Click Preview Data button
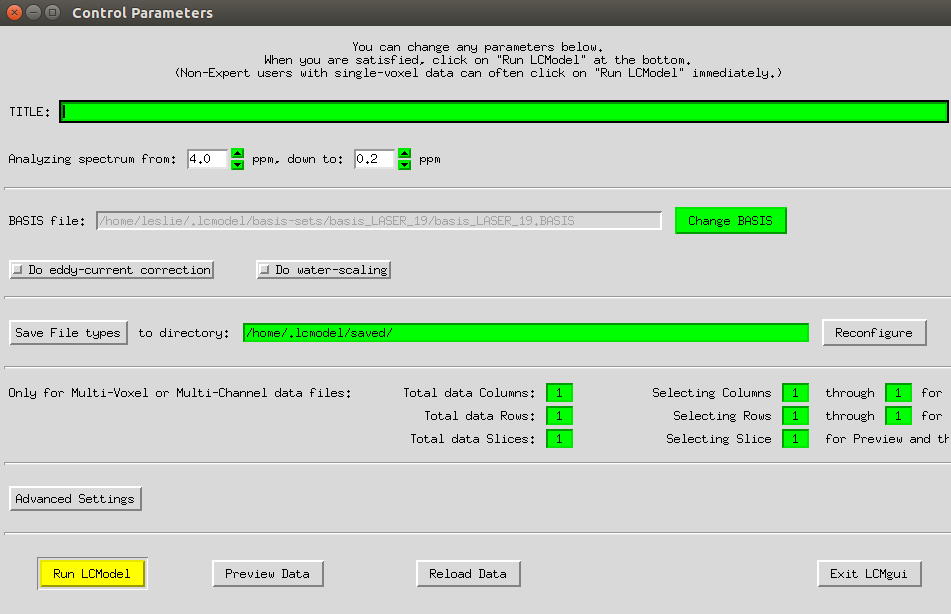The width and height of the screenshot is (951, 614). (x=267, y=574)
